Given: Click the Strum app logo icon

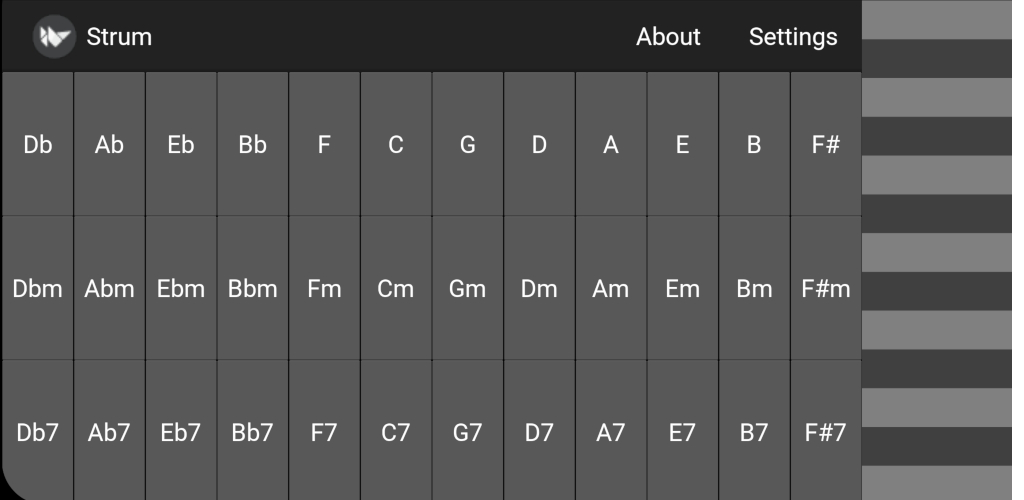Looking at the screenshot, I should (54, 37).
